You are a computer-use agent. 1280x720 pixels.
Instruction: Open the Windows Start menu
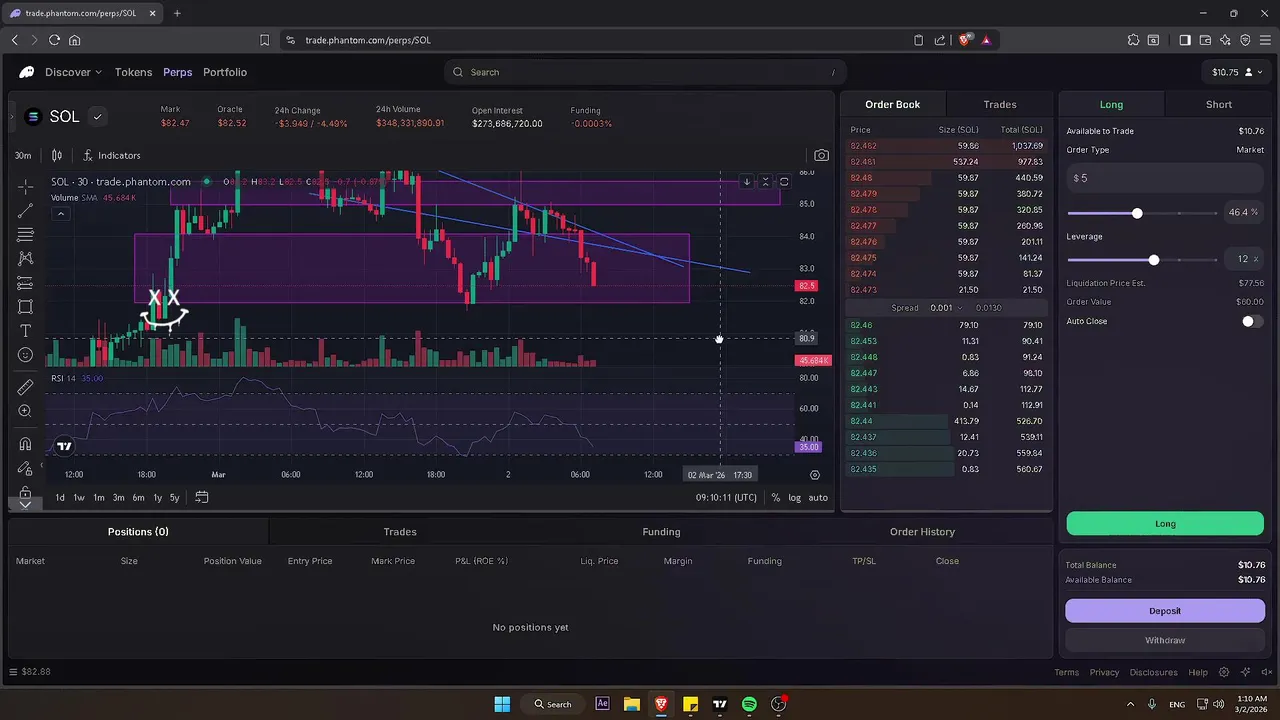pos(502,704)
